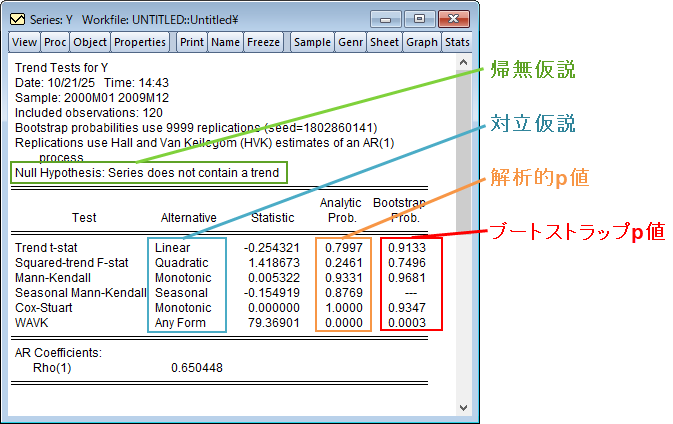This screenshot has width=673, height=424.
Task: Switch to Sheet view
Action: coord(384,42)
